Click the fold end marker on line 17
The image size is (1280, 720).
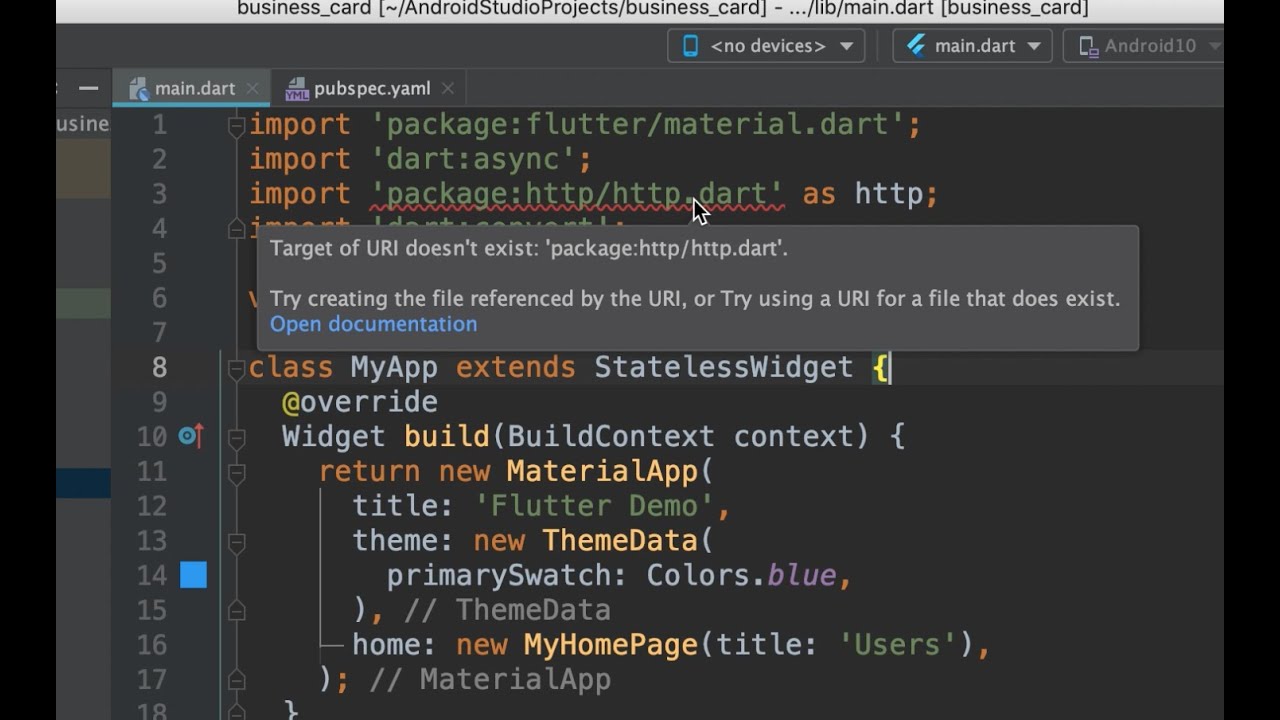pos(237,679)
